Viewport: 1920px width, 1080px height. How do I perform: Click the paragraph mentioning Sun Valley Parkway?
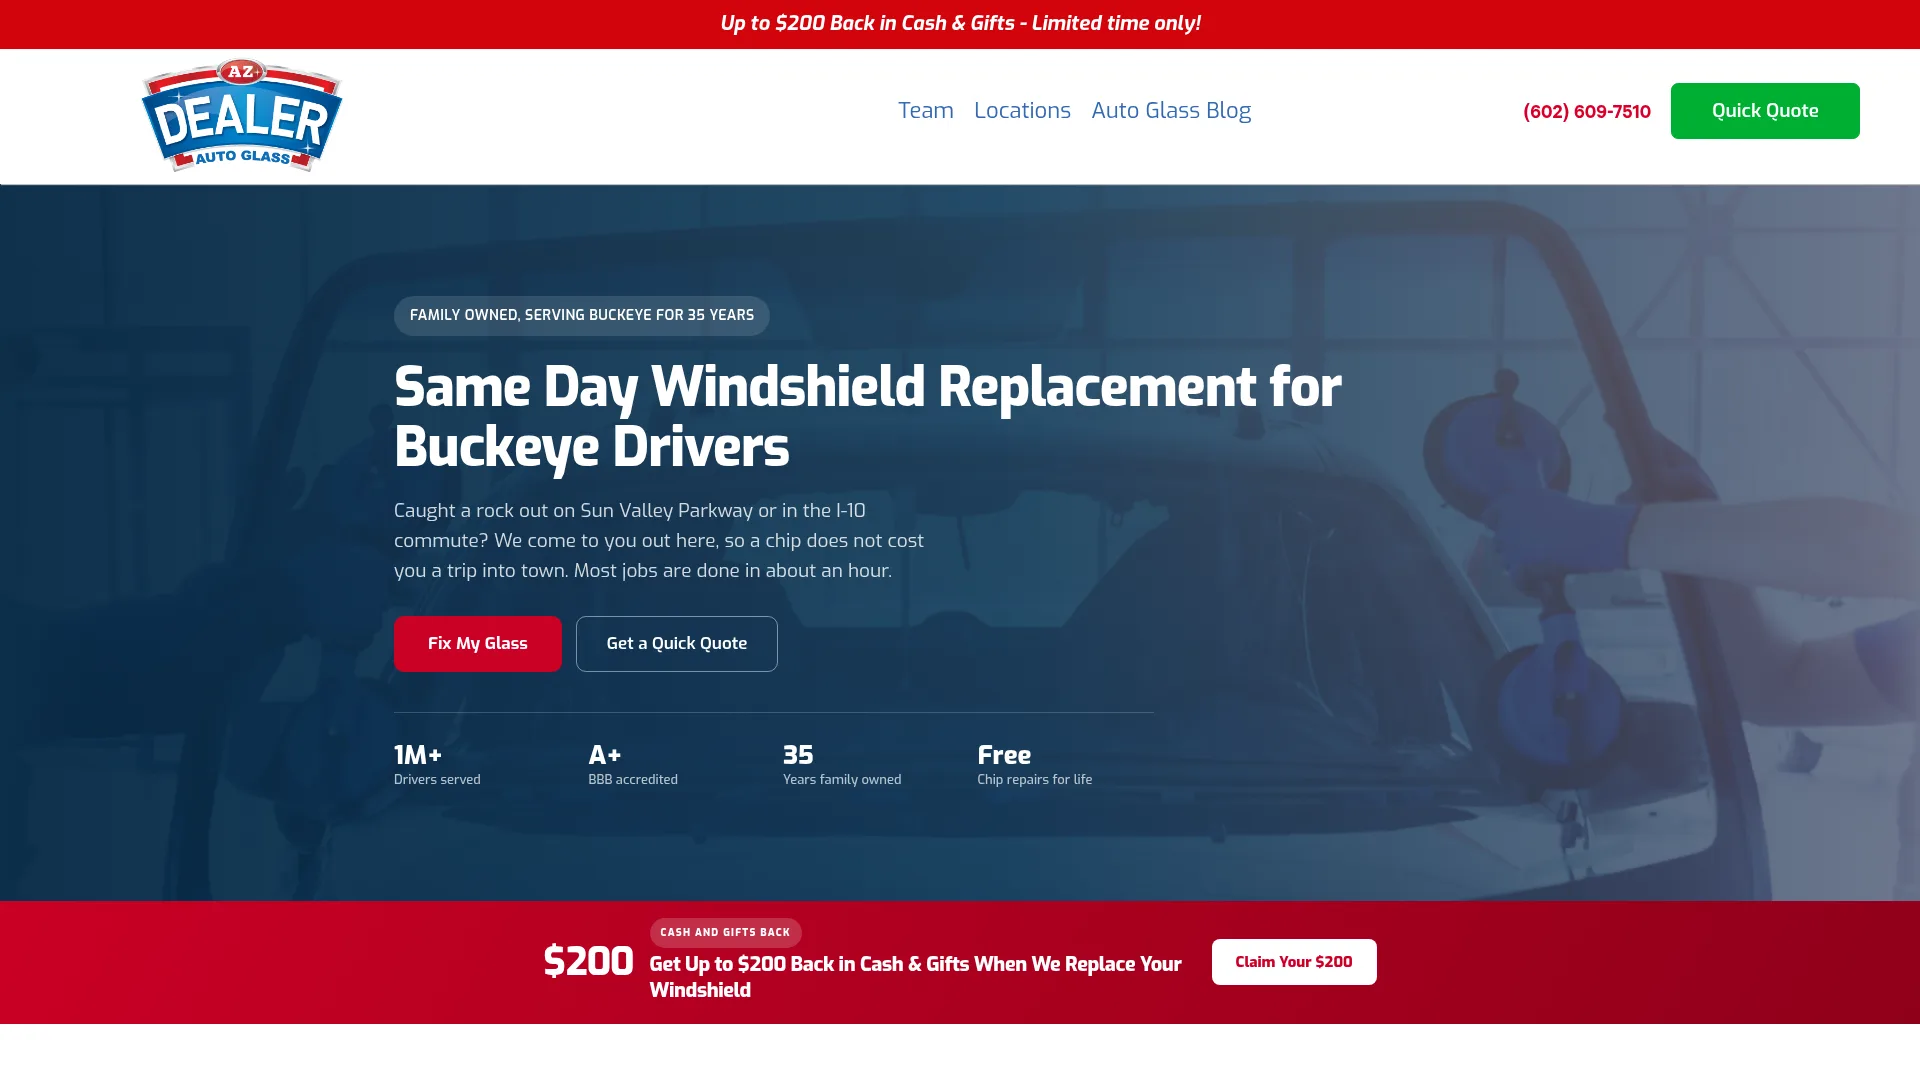pos(658,540)
